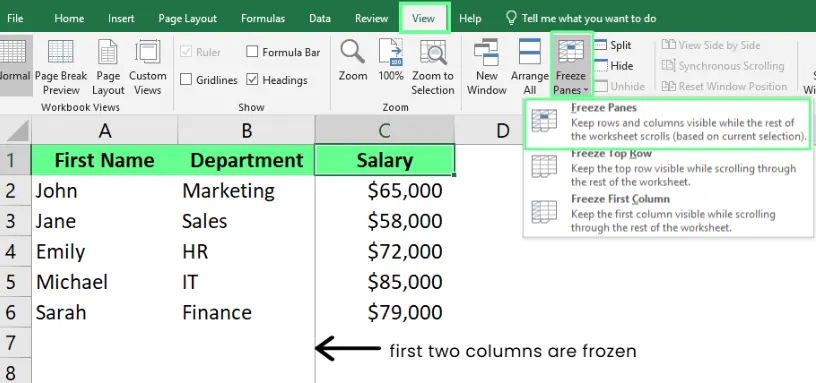Viewport: 816px width, 383px height.
Task: Open the Review tab
Action: (372, 18)
